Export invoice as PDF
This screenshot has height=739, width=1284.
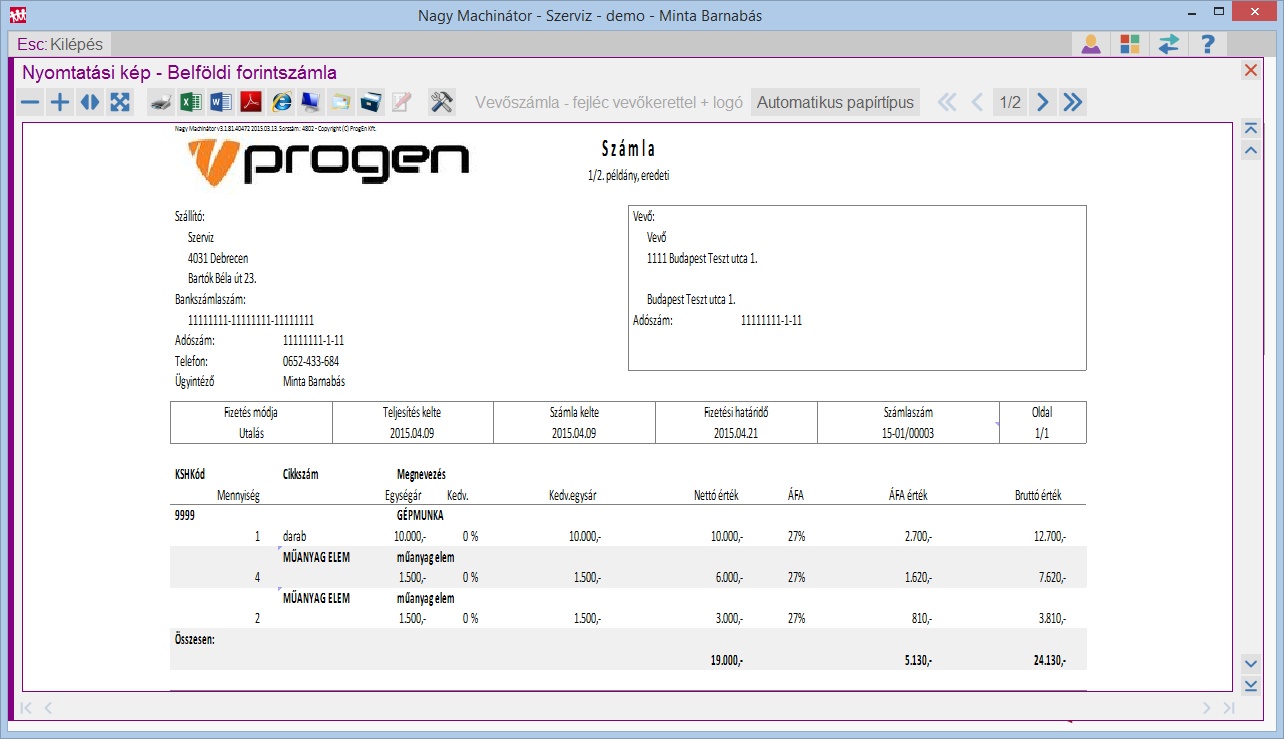250,102
